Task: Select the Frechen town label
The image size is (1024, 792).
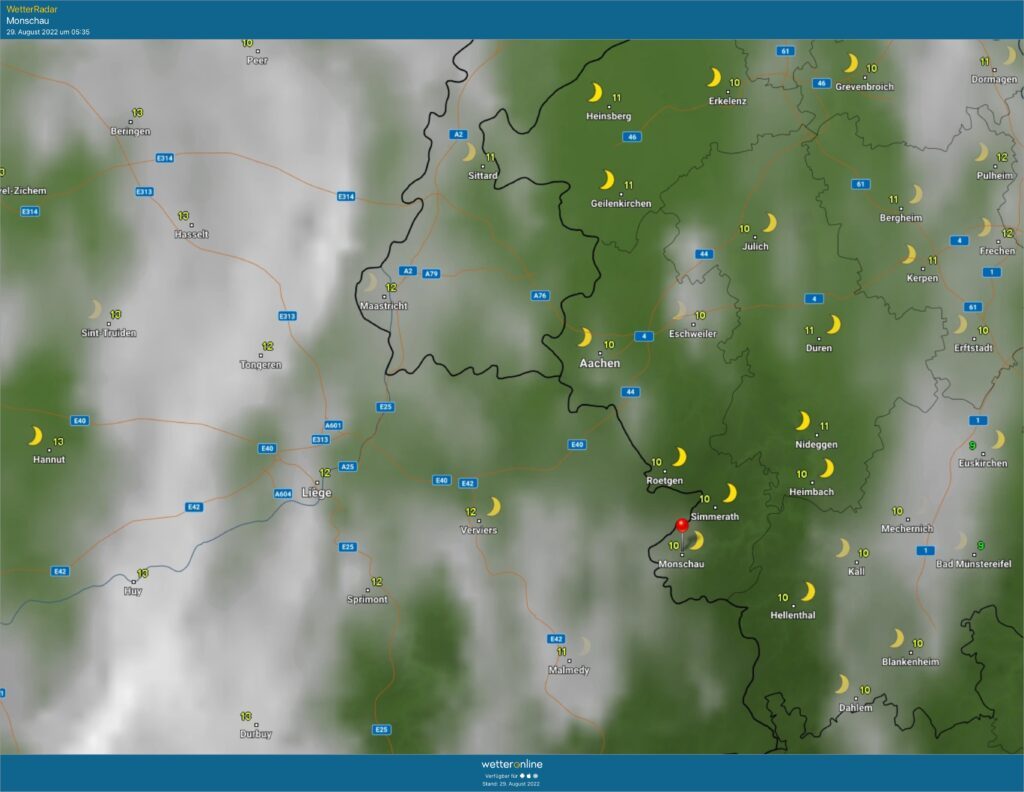Action: tap(997, 251)
